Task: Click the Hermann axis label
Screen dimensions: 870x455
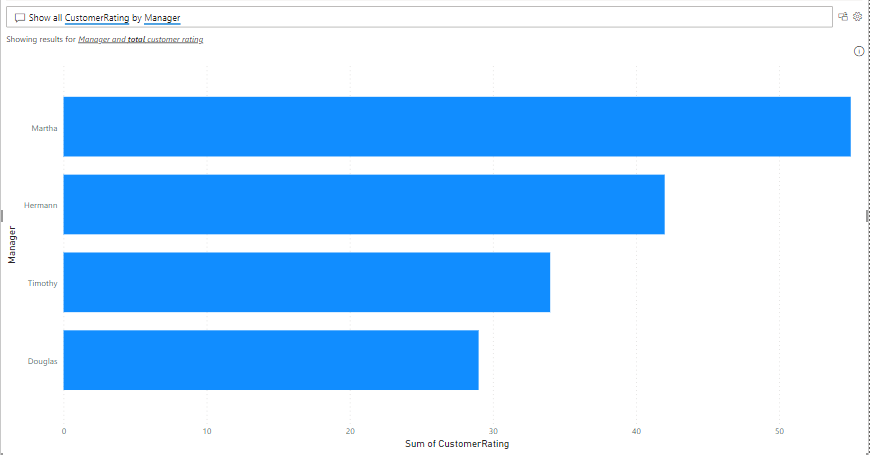Action: click(42, 205)
